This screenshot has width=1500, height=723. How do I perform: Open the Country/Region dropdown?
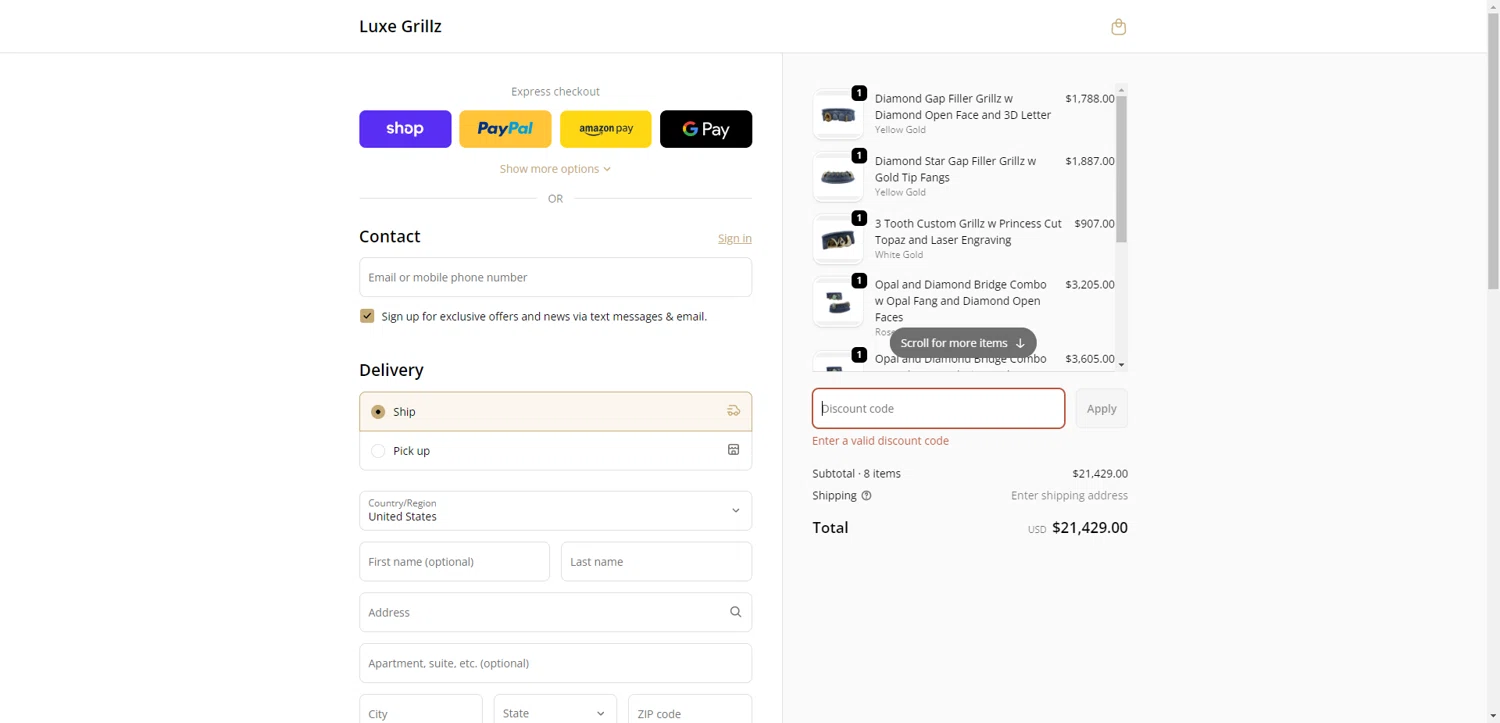[555, 511]
